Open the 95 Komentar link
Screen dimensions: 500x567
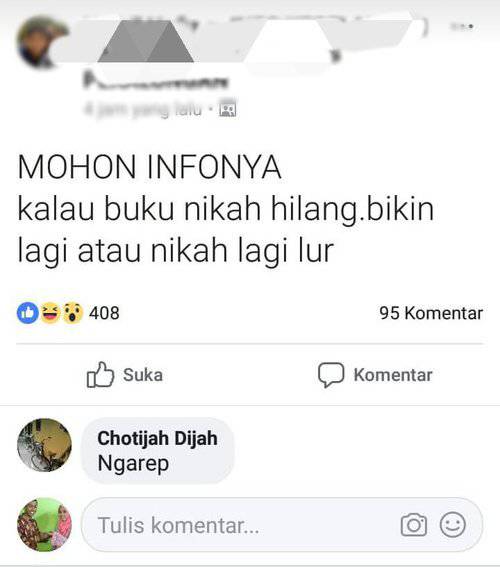(431, 313)
